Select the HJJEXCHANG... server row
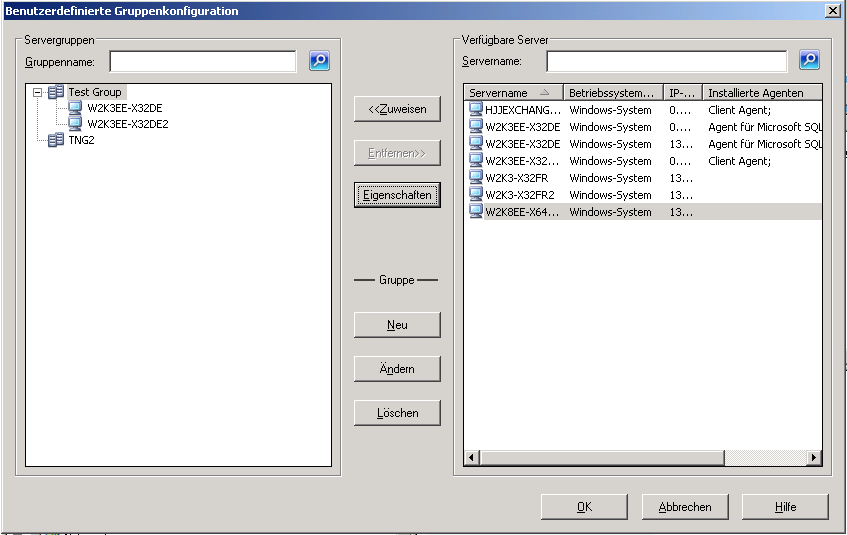847x535 pixels. tap(643, 110)
